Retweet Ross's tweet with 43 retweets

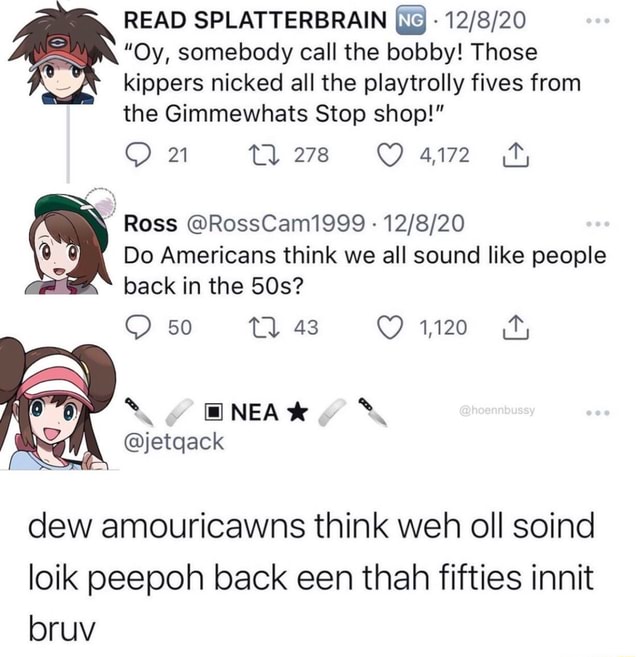(263, 327)
